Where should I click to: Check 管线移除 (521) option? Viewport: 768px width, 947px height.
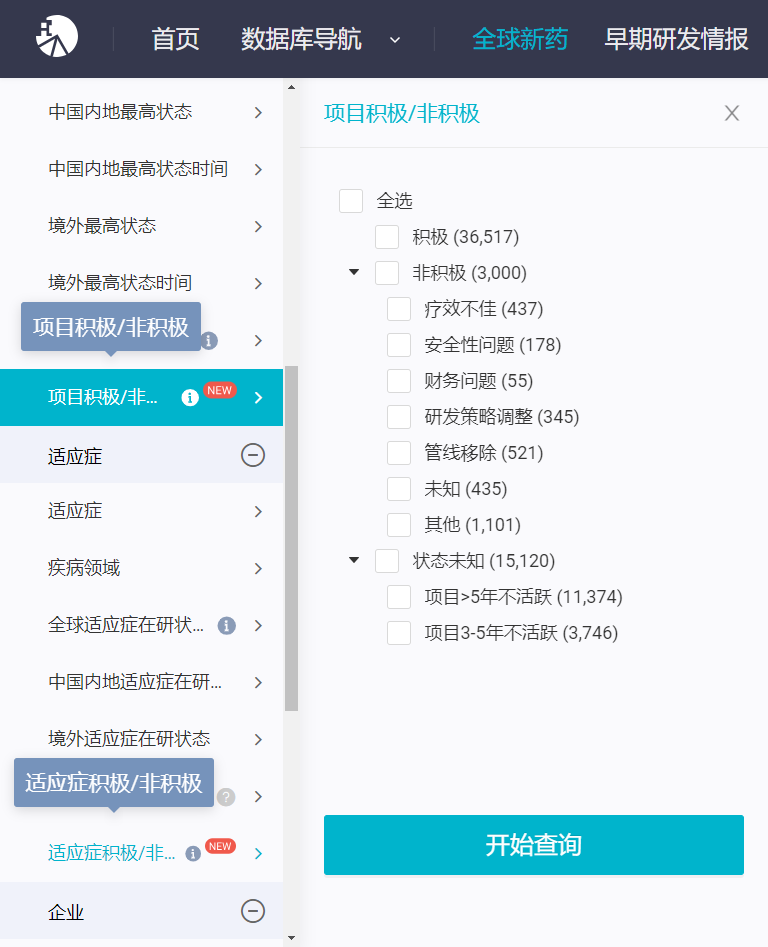(399, 453)
